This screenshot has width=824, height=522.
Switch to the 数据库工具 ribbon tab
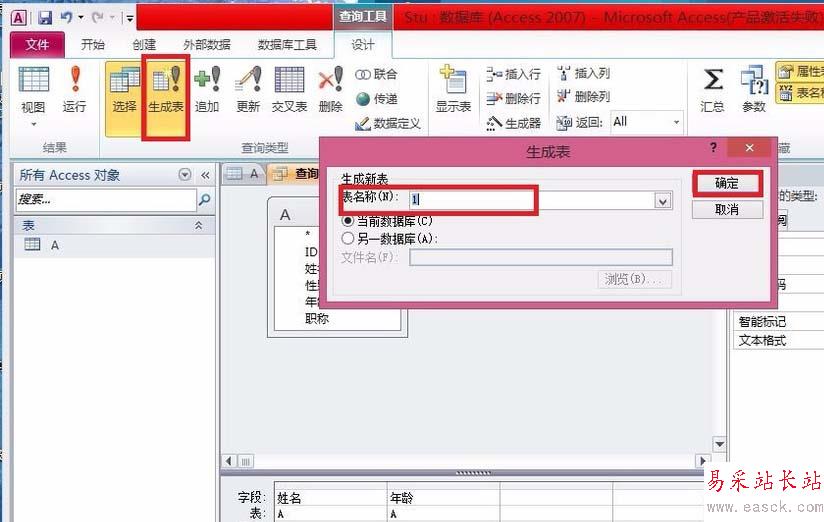pos(287,45)
